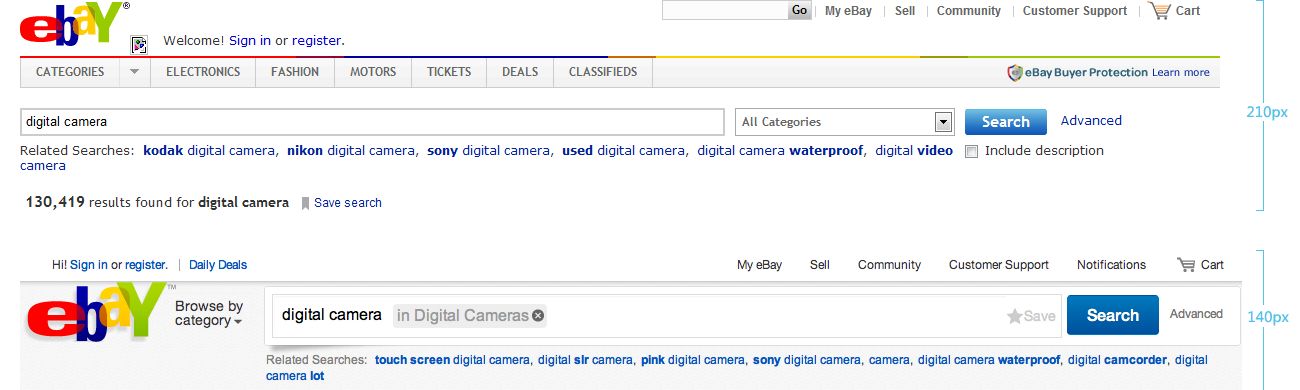This screenshot has width=1300, height=390.
Task: Open Community in the top header
Action: pos(969,11)
